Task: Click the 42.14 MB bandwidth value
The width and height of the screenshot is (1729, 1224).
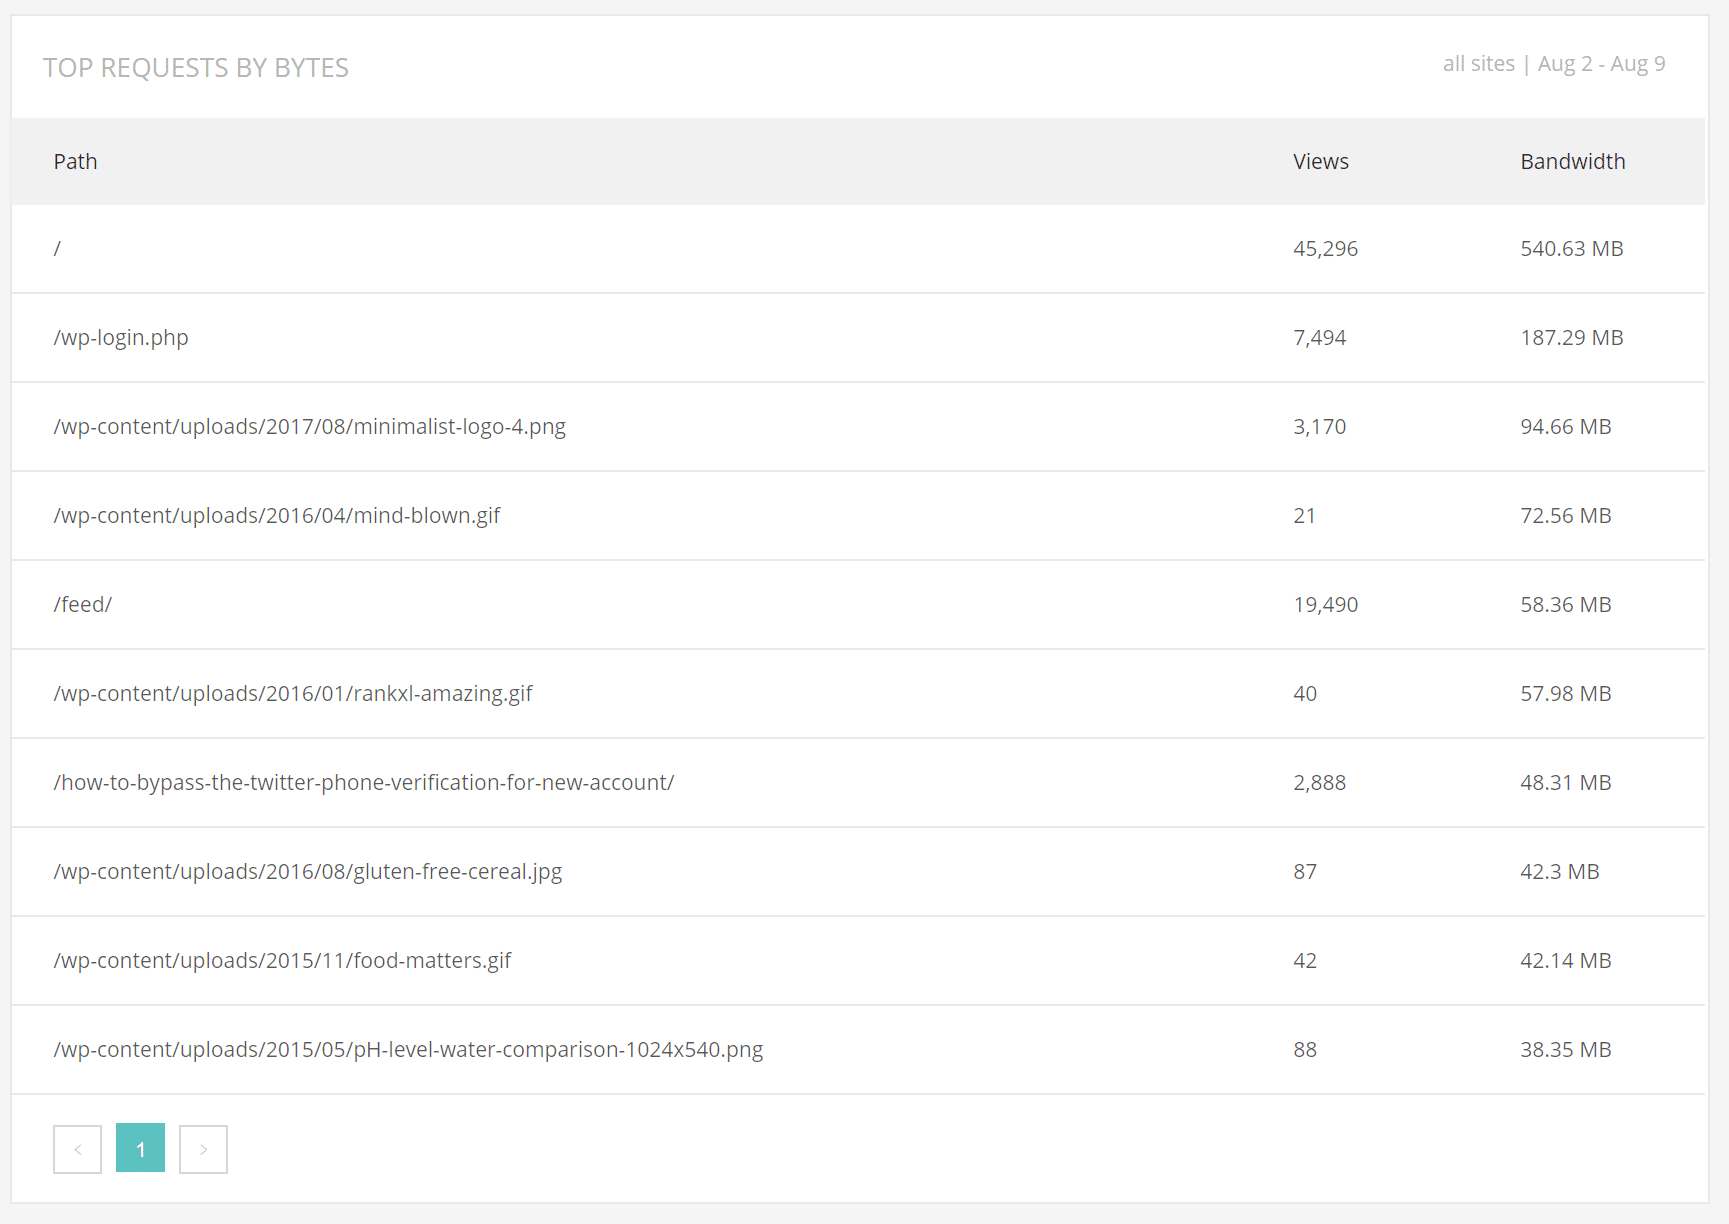Action: (1565, 961)
